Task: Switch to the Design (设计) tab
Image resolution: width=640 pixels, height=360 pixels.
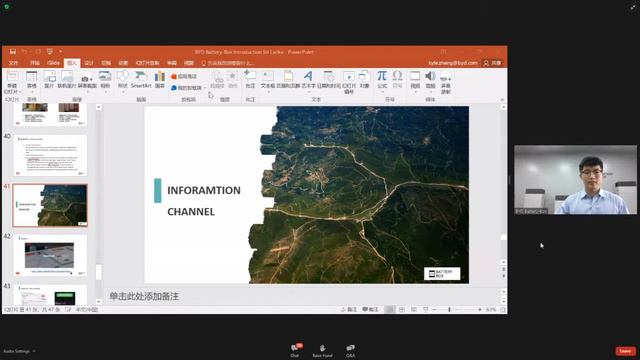Action: (89, 63)
